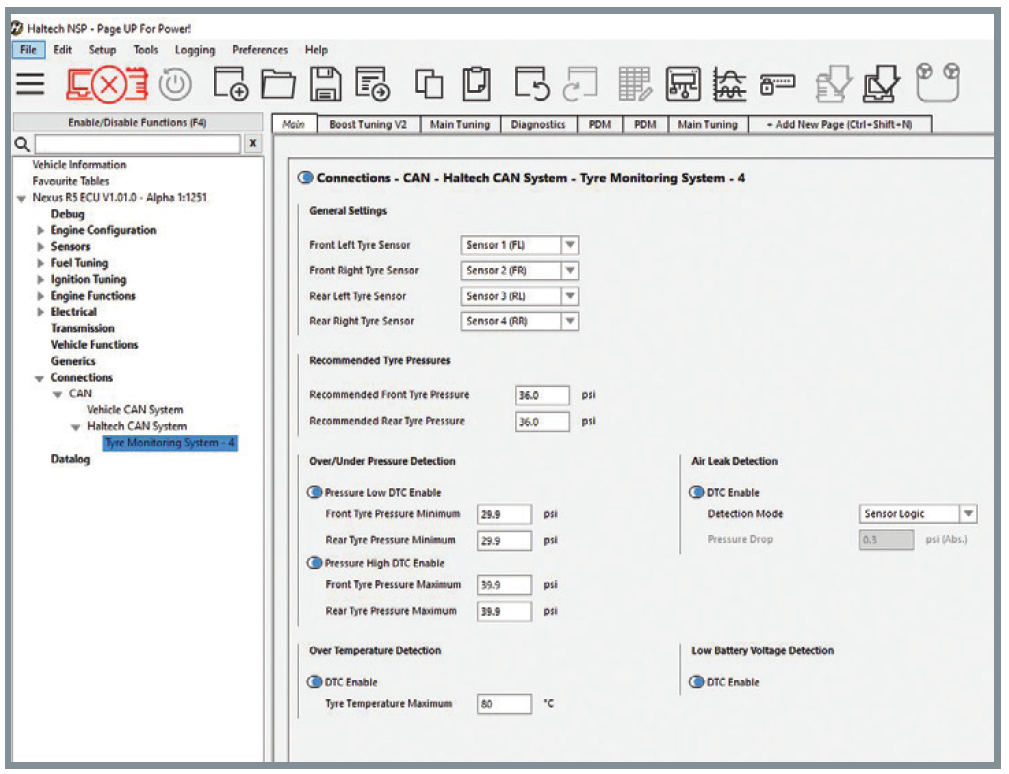Expand Engine Configuration tree node
Screen dimensions: 1009x774
click(x=41, y=230)
